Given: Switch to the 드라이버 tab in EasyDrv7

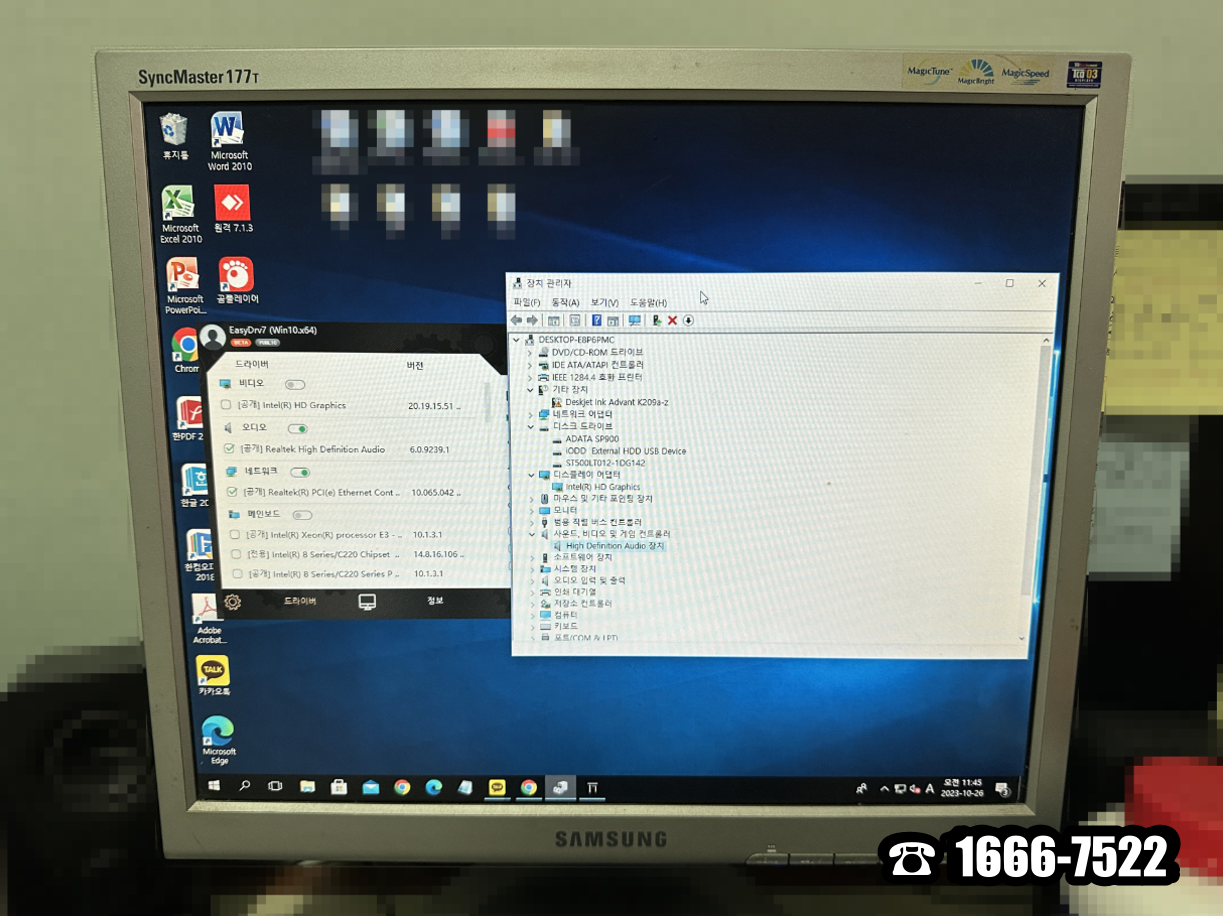Looking at the screenshot, I should click(300, 601).
